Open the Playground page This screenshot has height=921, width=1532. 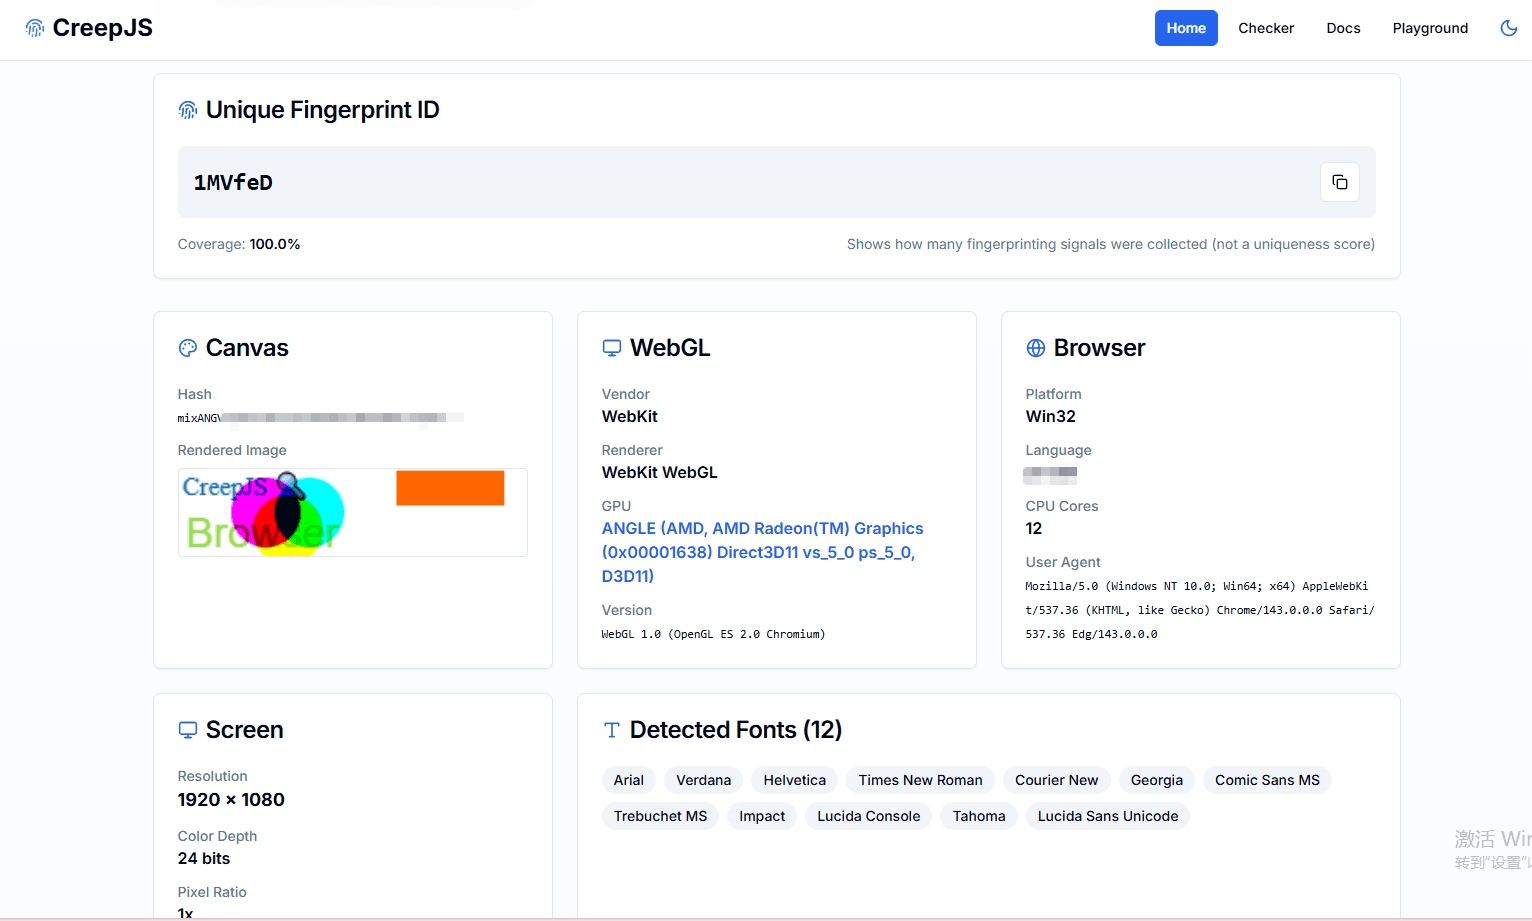coord(1430,28)
